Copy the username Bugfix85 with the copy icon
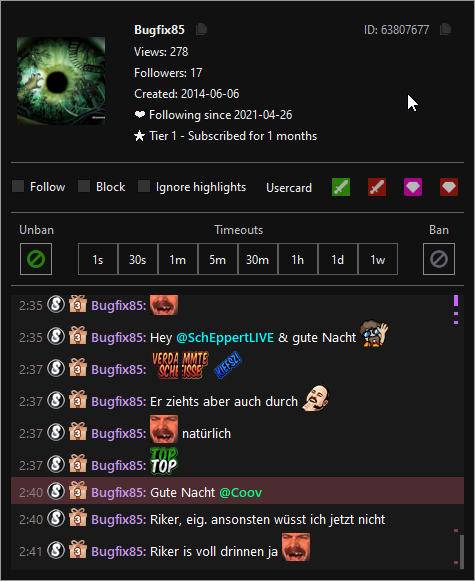This screenshot has width=475, height=581. click(x=201, y=29)
